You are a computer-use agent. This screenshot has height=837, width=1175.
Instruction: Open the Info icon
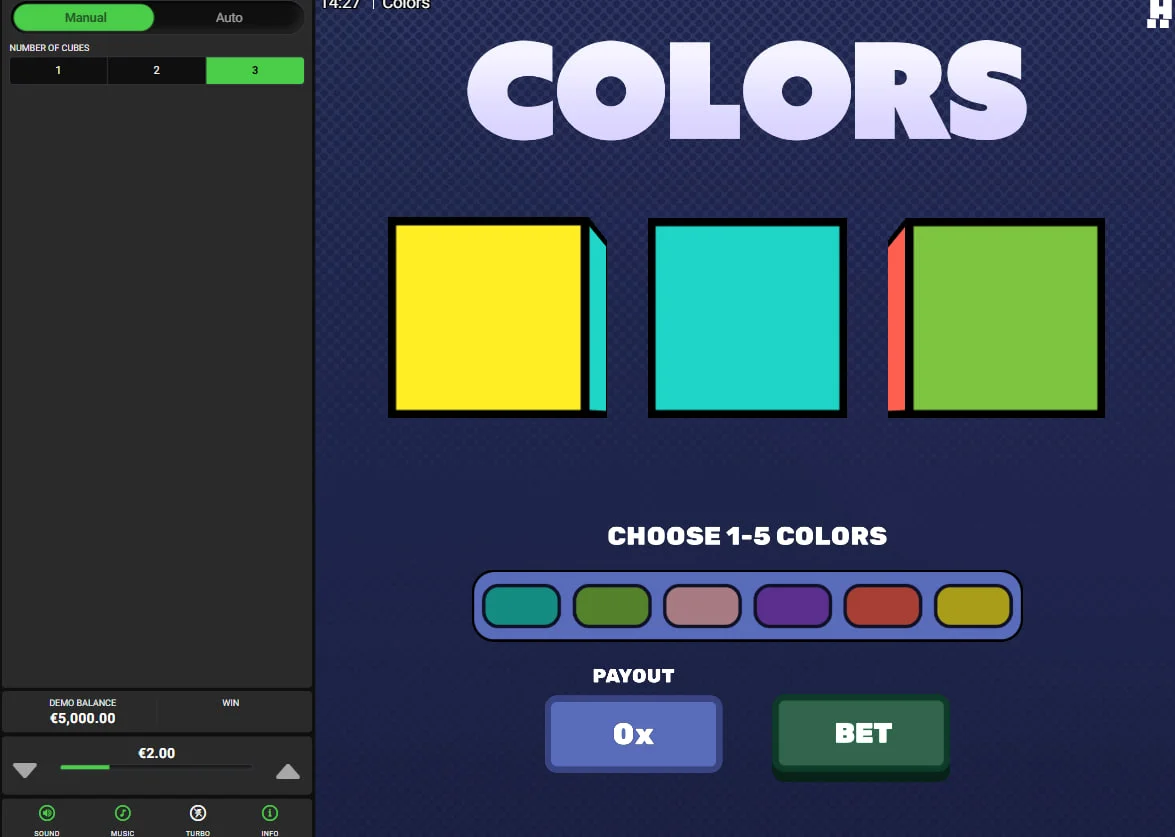270,813
